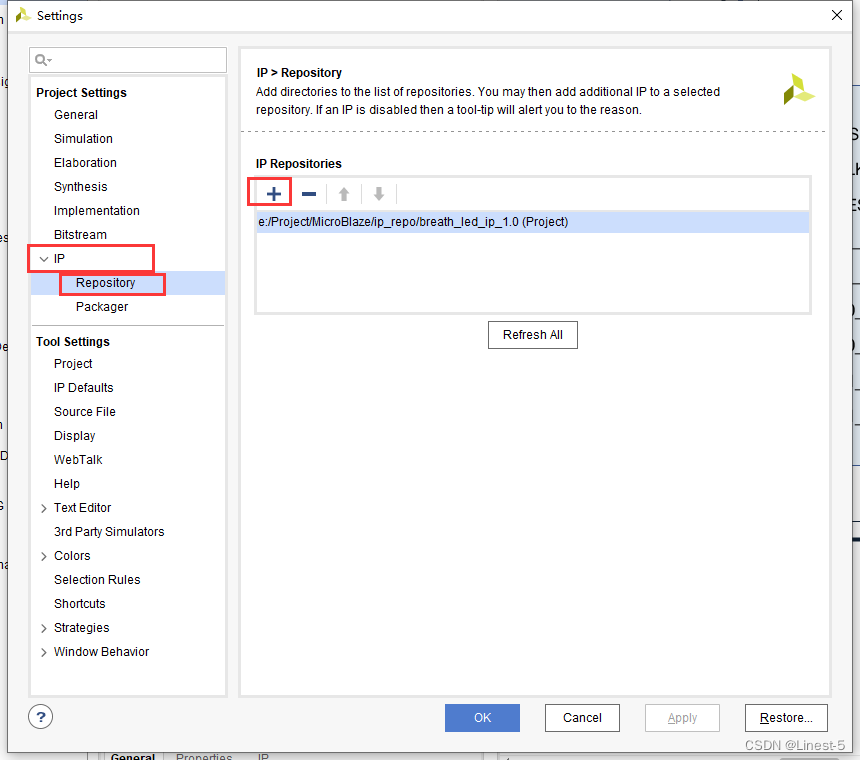This screenshot has width=860, height=760.
Task: Select Bitstream settings
Action: tap(80, 235)
